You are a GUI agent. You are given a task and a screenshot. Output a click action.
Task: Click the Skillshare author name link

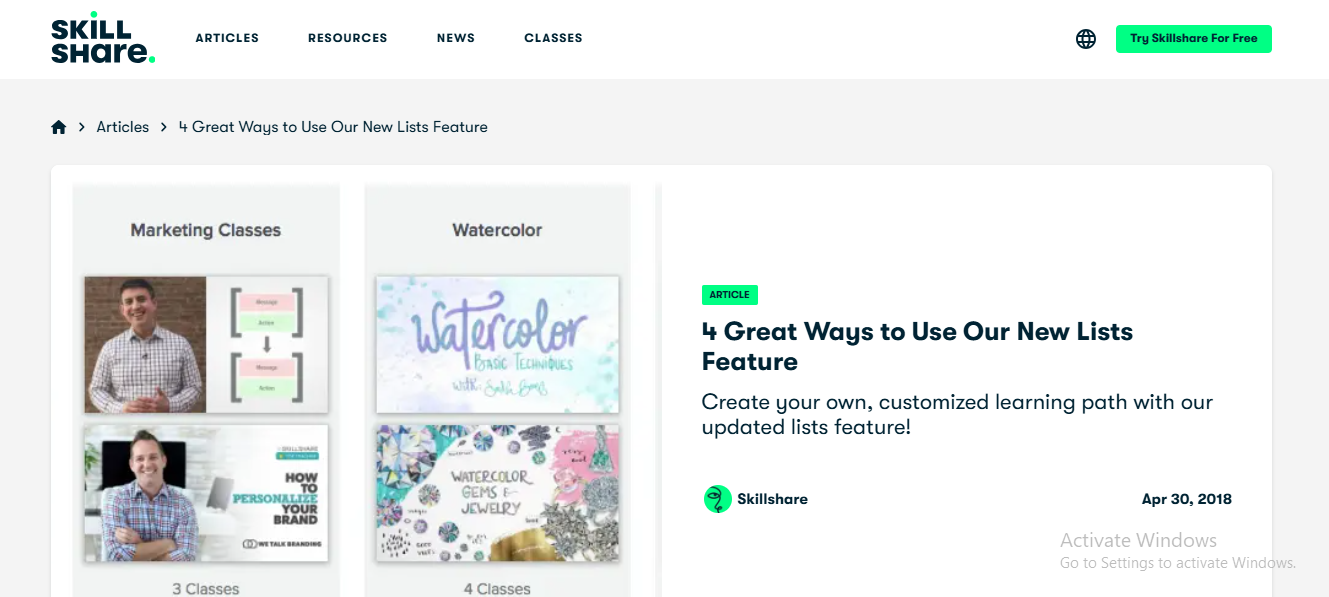point(774,498)
